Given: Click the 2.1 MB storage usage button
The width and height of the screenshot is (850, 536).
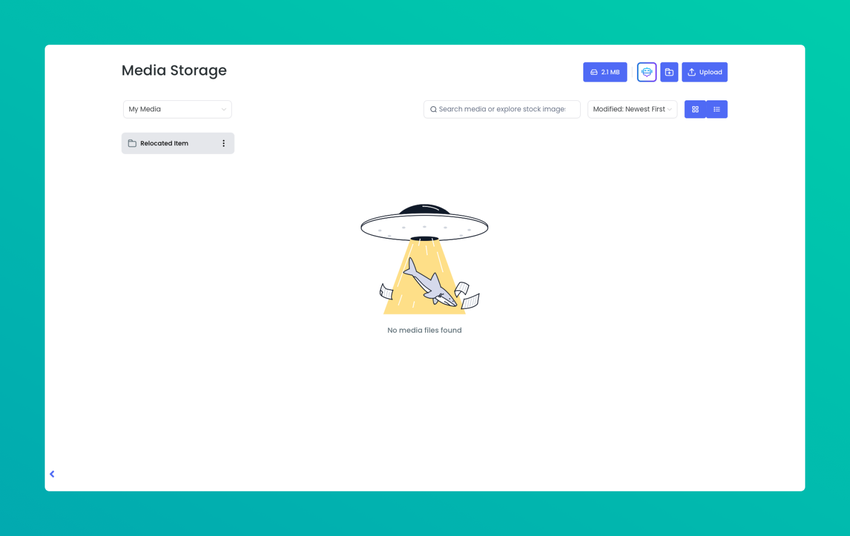Looking at the screenshot, I should point(605,72).
